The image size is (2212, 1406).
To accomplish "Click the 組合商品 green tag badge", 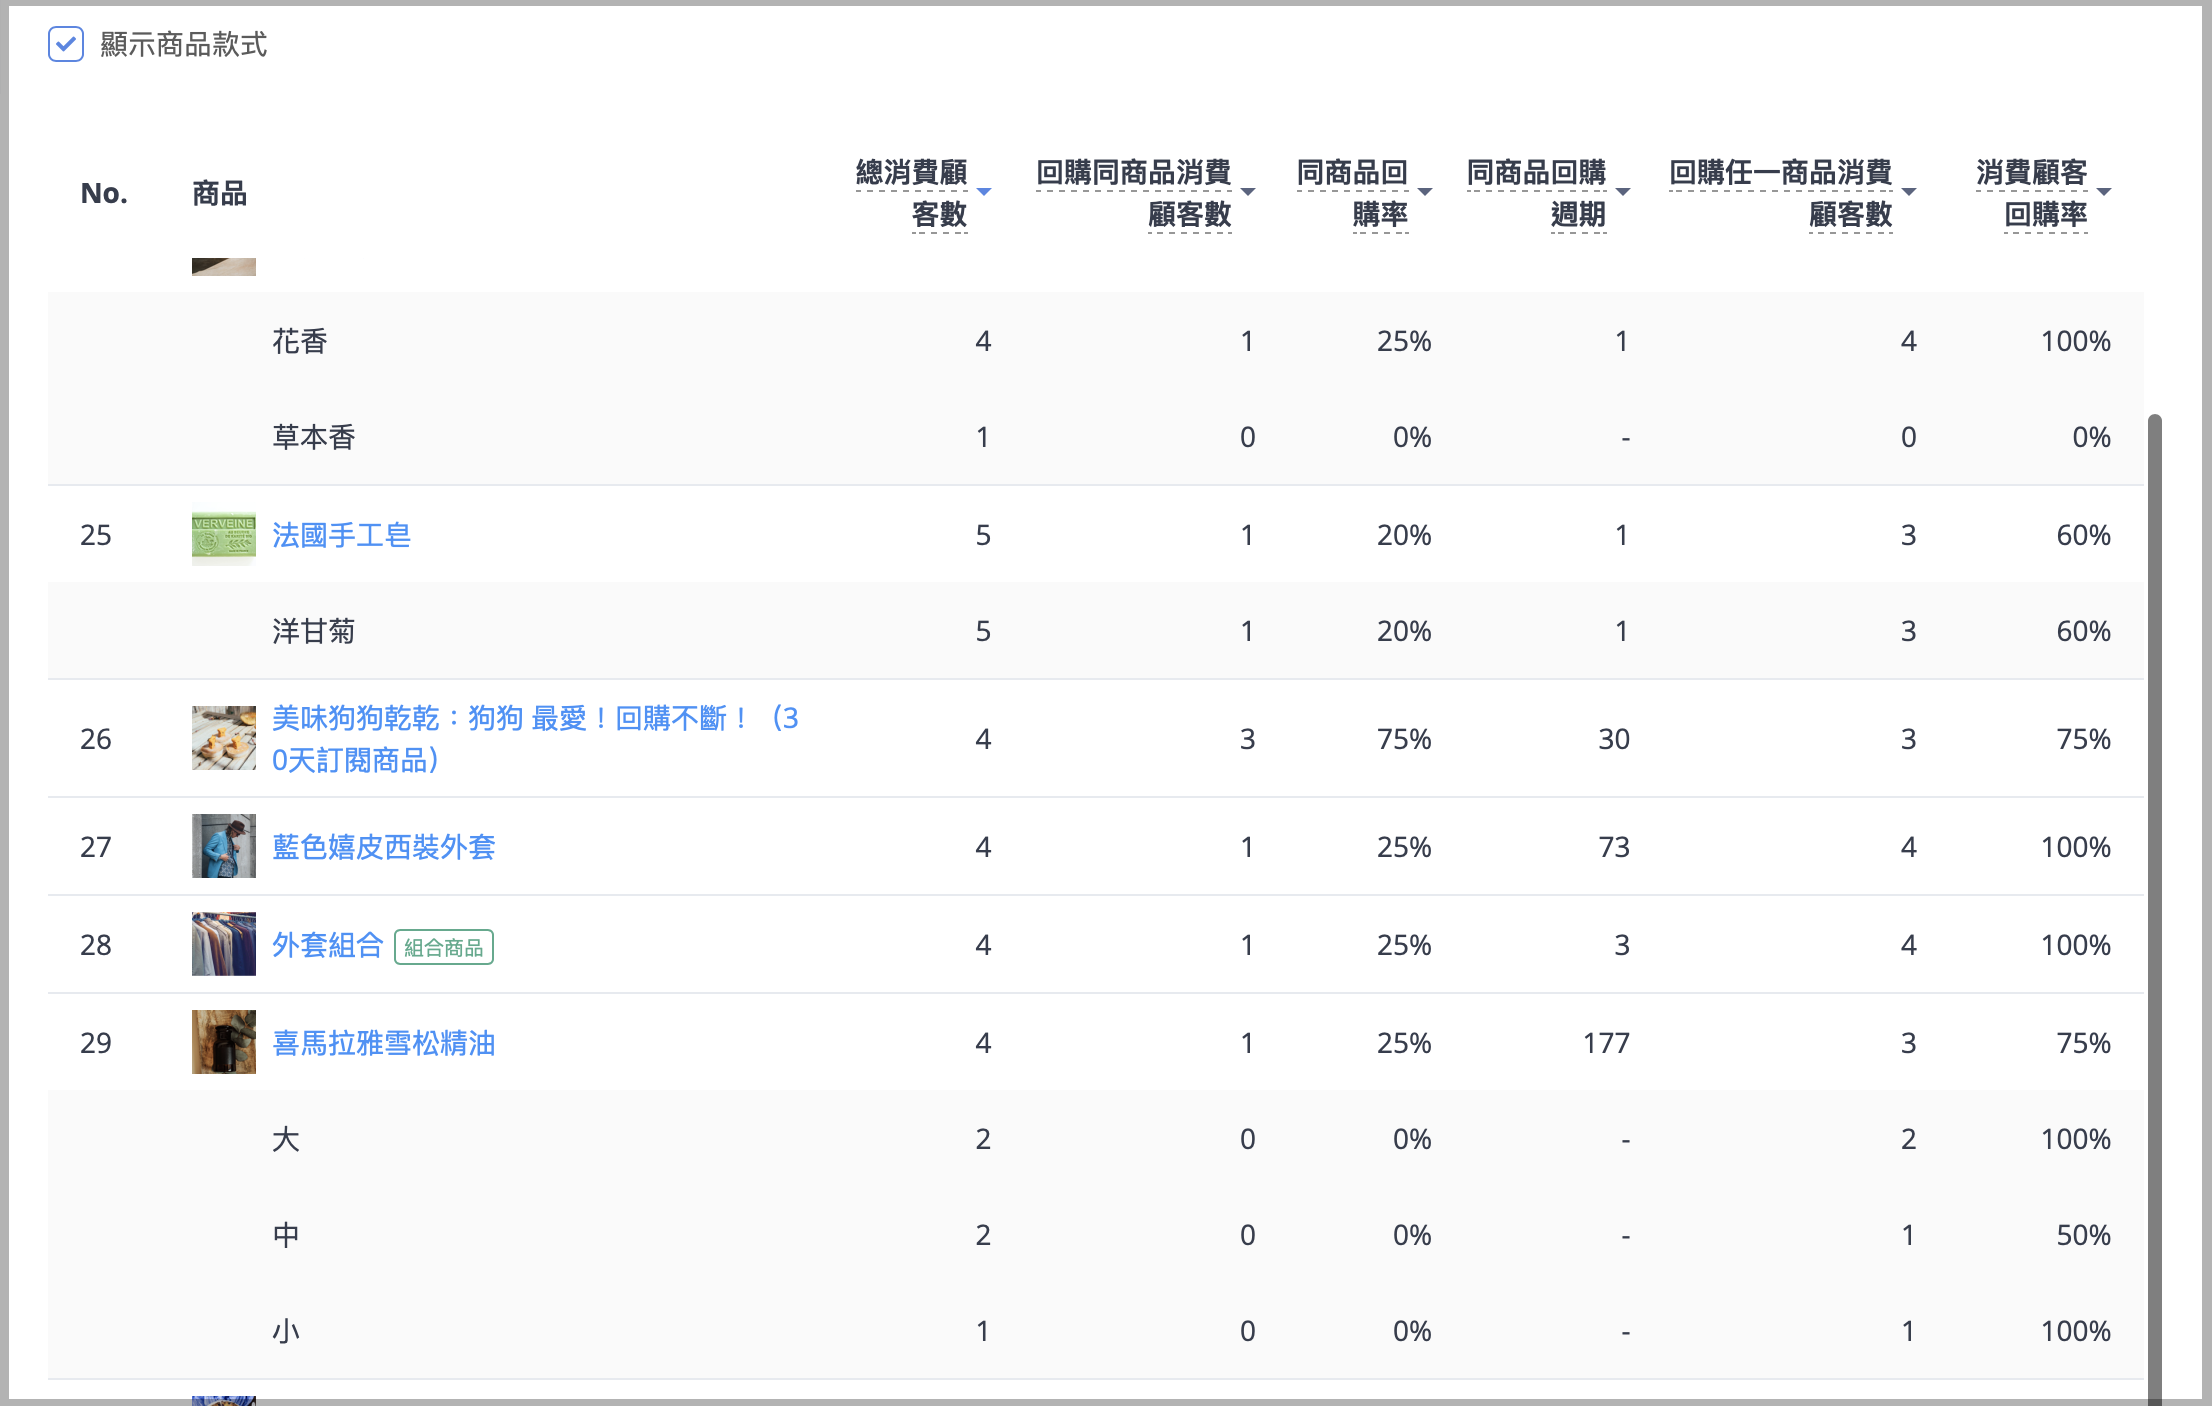I will tap(443, 947).
